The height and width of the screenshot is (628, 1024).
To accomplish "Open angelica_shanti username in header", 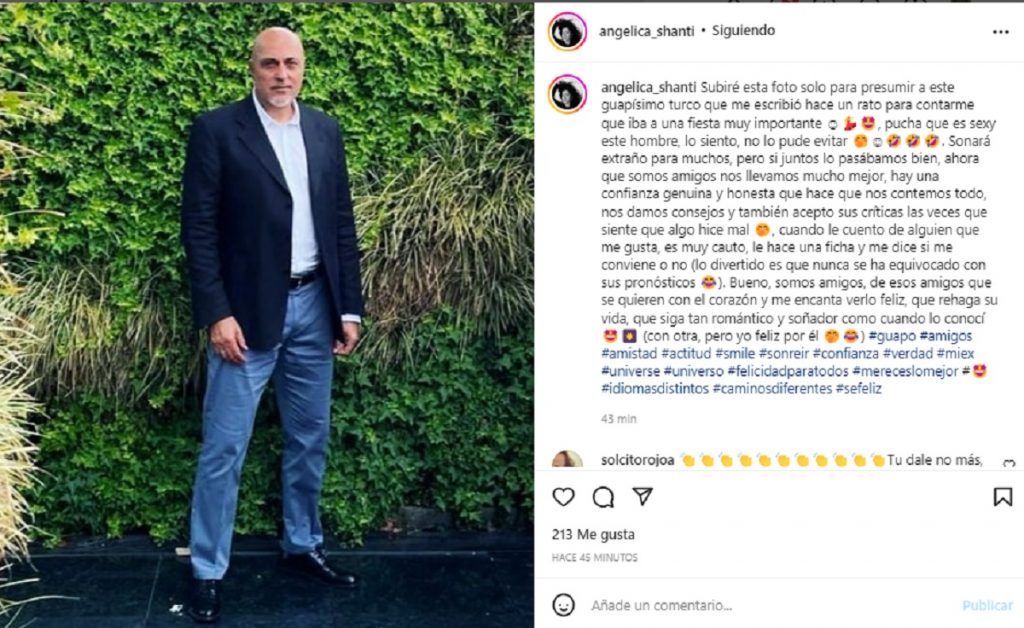I will pos(647,31).
